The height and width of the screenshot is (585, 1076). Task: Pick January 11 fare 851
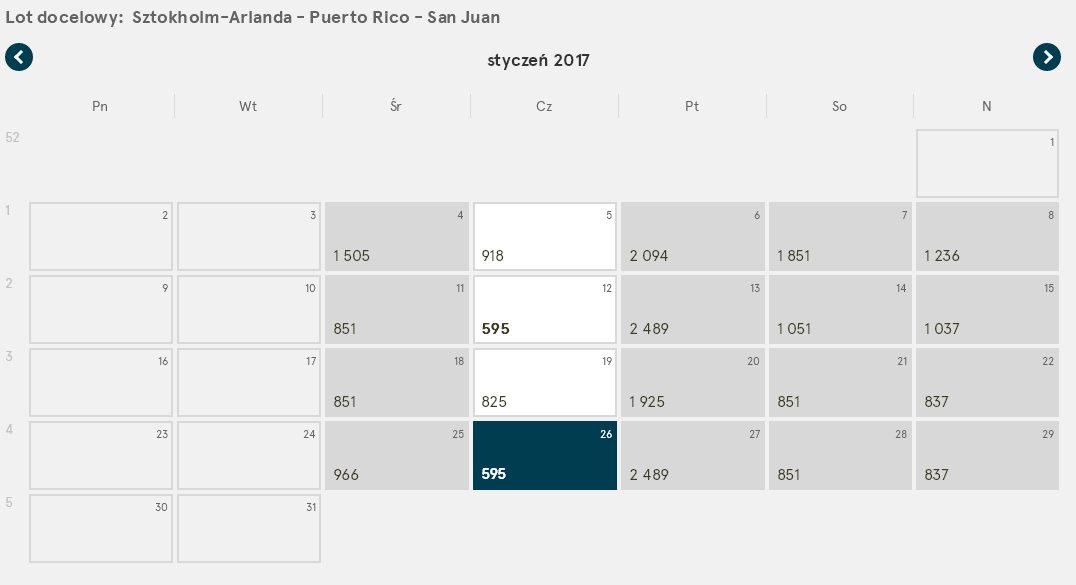coord(397,309)
